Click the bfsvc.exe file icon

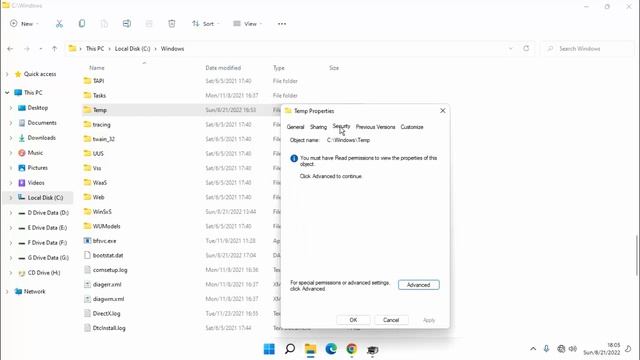pyautogui.click(x=87, y=241)
